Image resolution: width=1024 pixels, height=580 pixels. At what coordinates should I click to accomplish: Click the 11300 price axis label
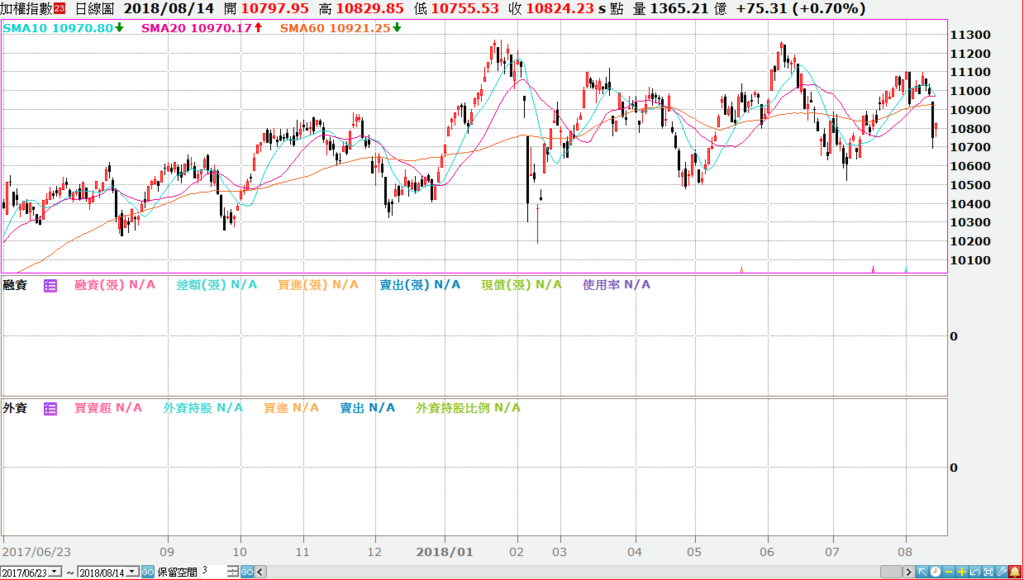(971, 35)
